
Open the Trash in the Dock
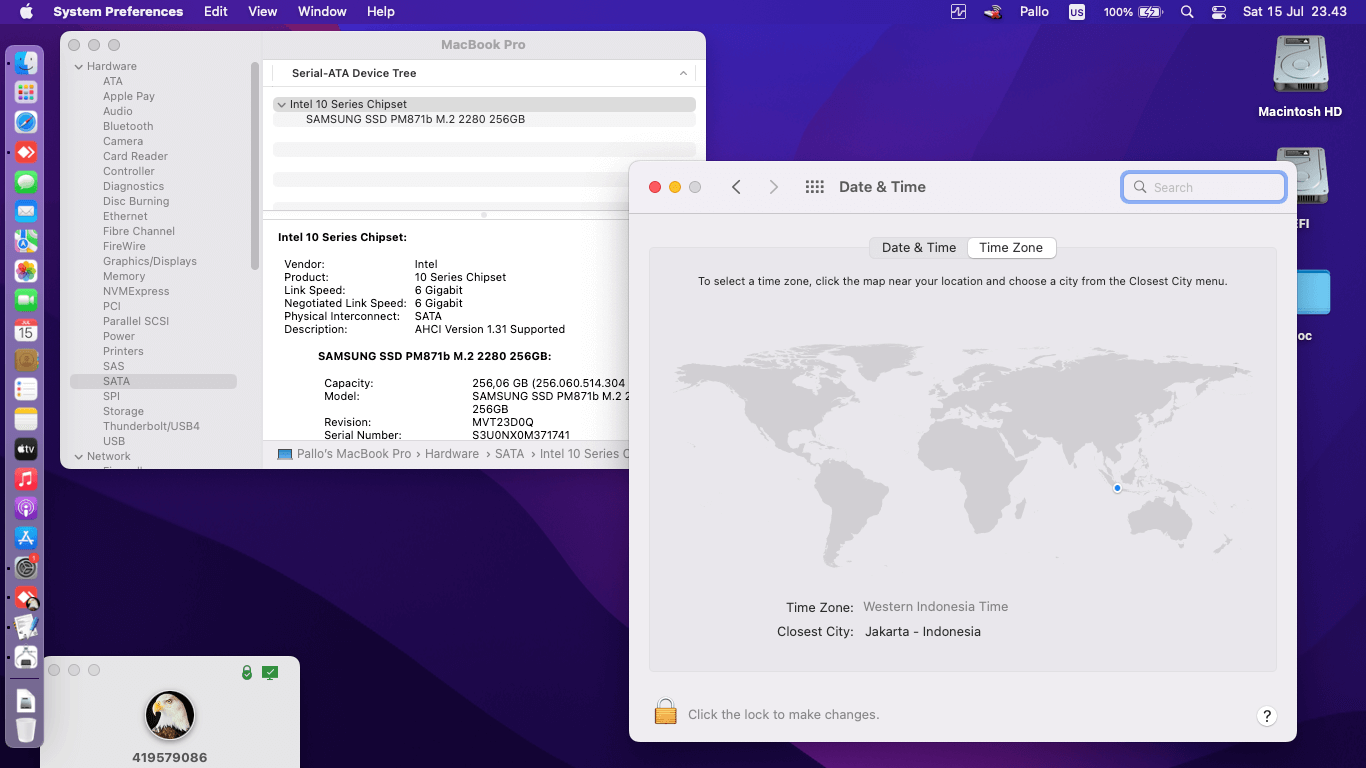tap(26, 730)
